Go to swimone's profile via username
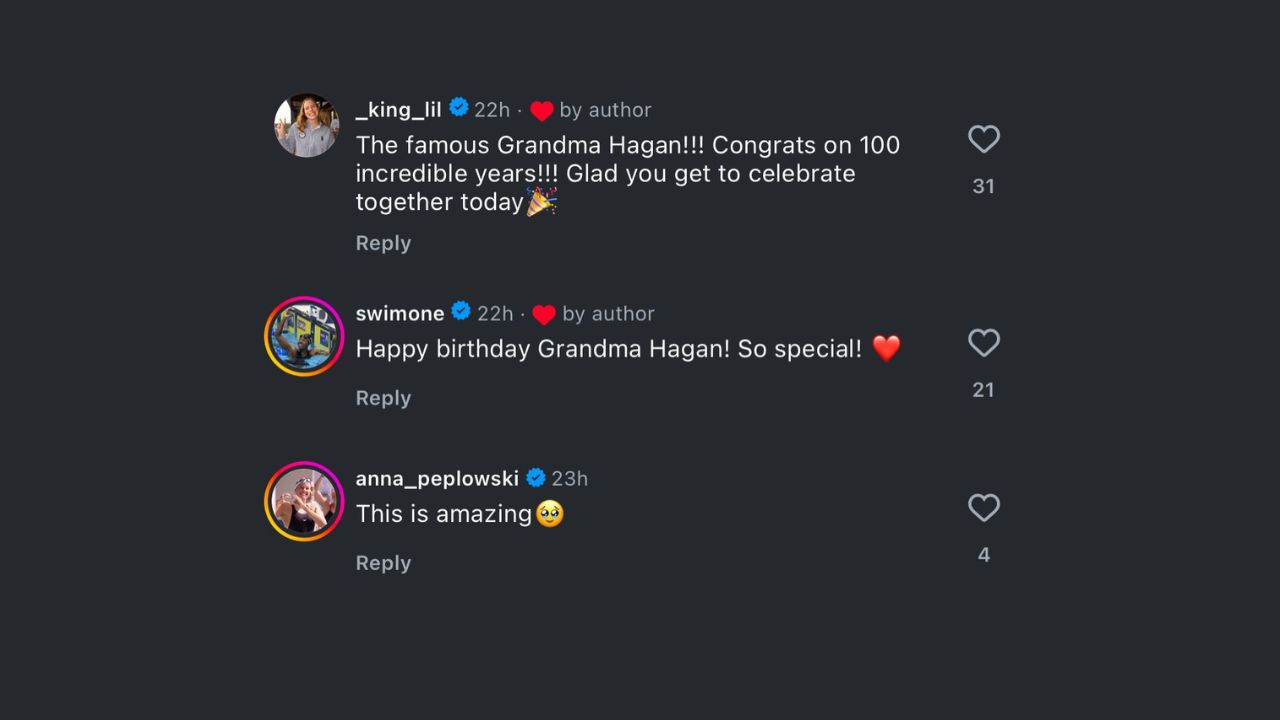The height and width of the screenshot is (720, 1280). click(x=400, y=314)
